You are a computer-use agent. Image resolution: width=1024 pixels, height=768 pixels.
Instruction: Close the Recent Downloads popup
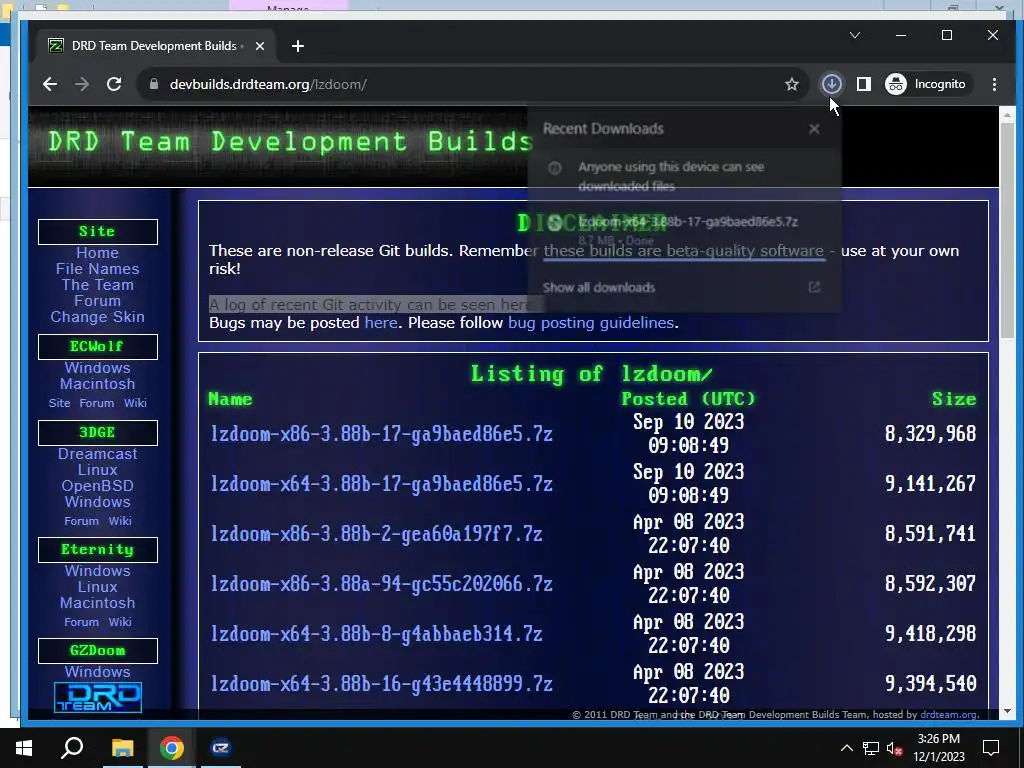pos(814,129)
